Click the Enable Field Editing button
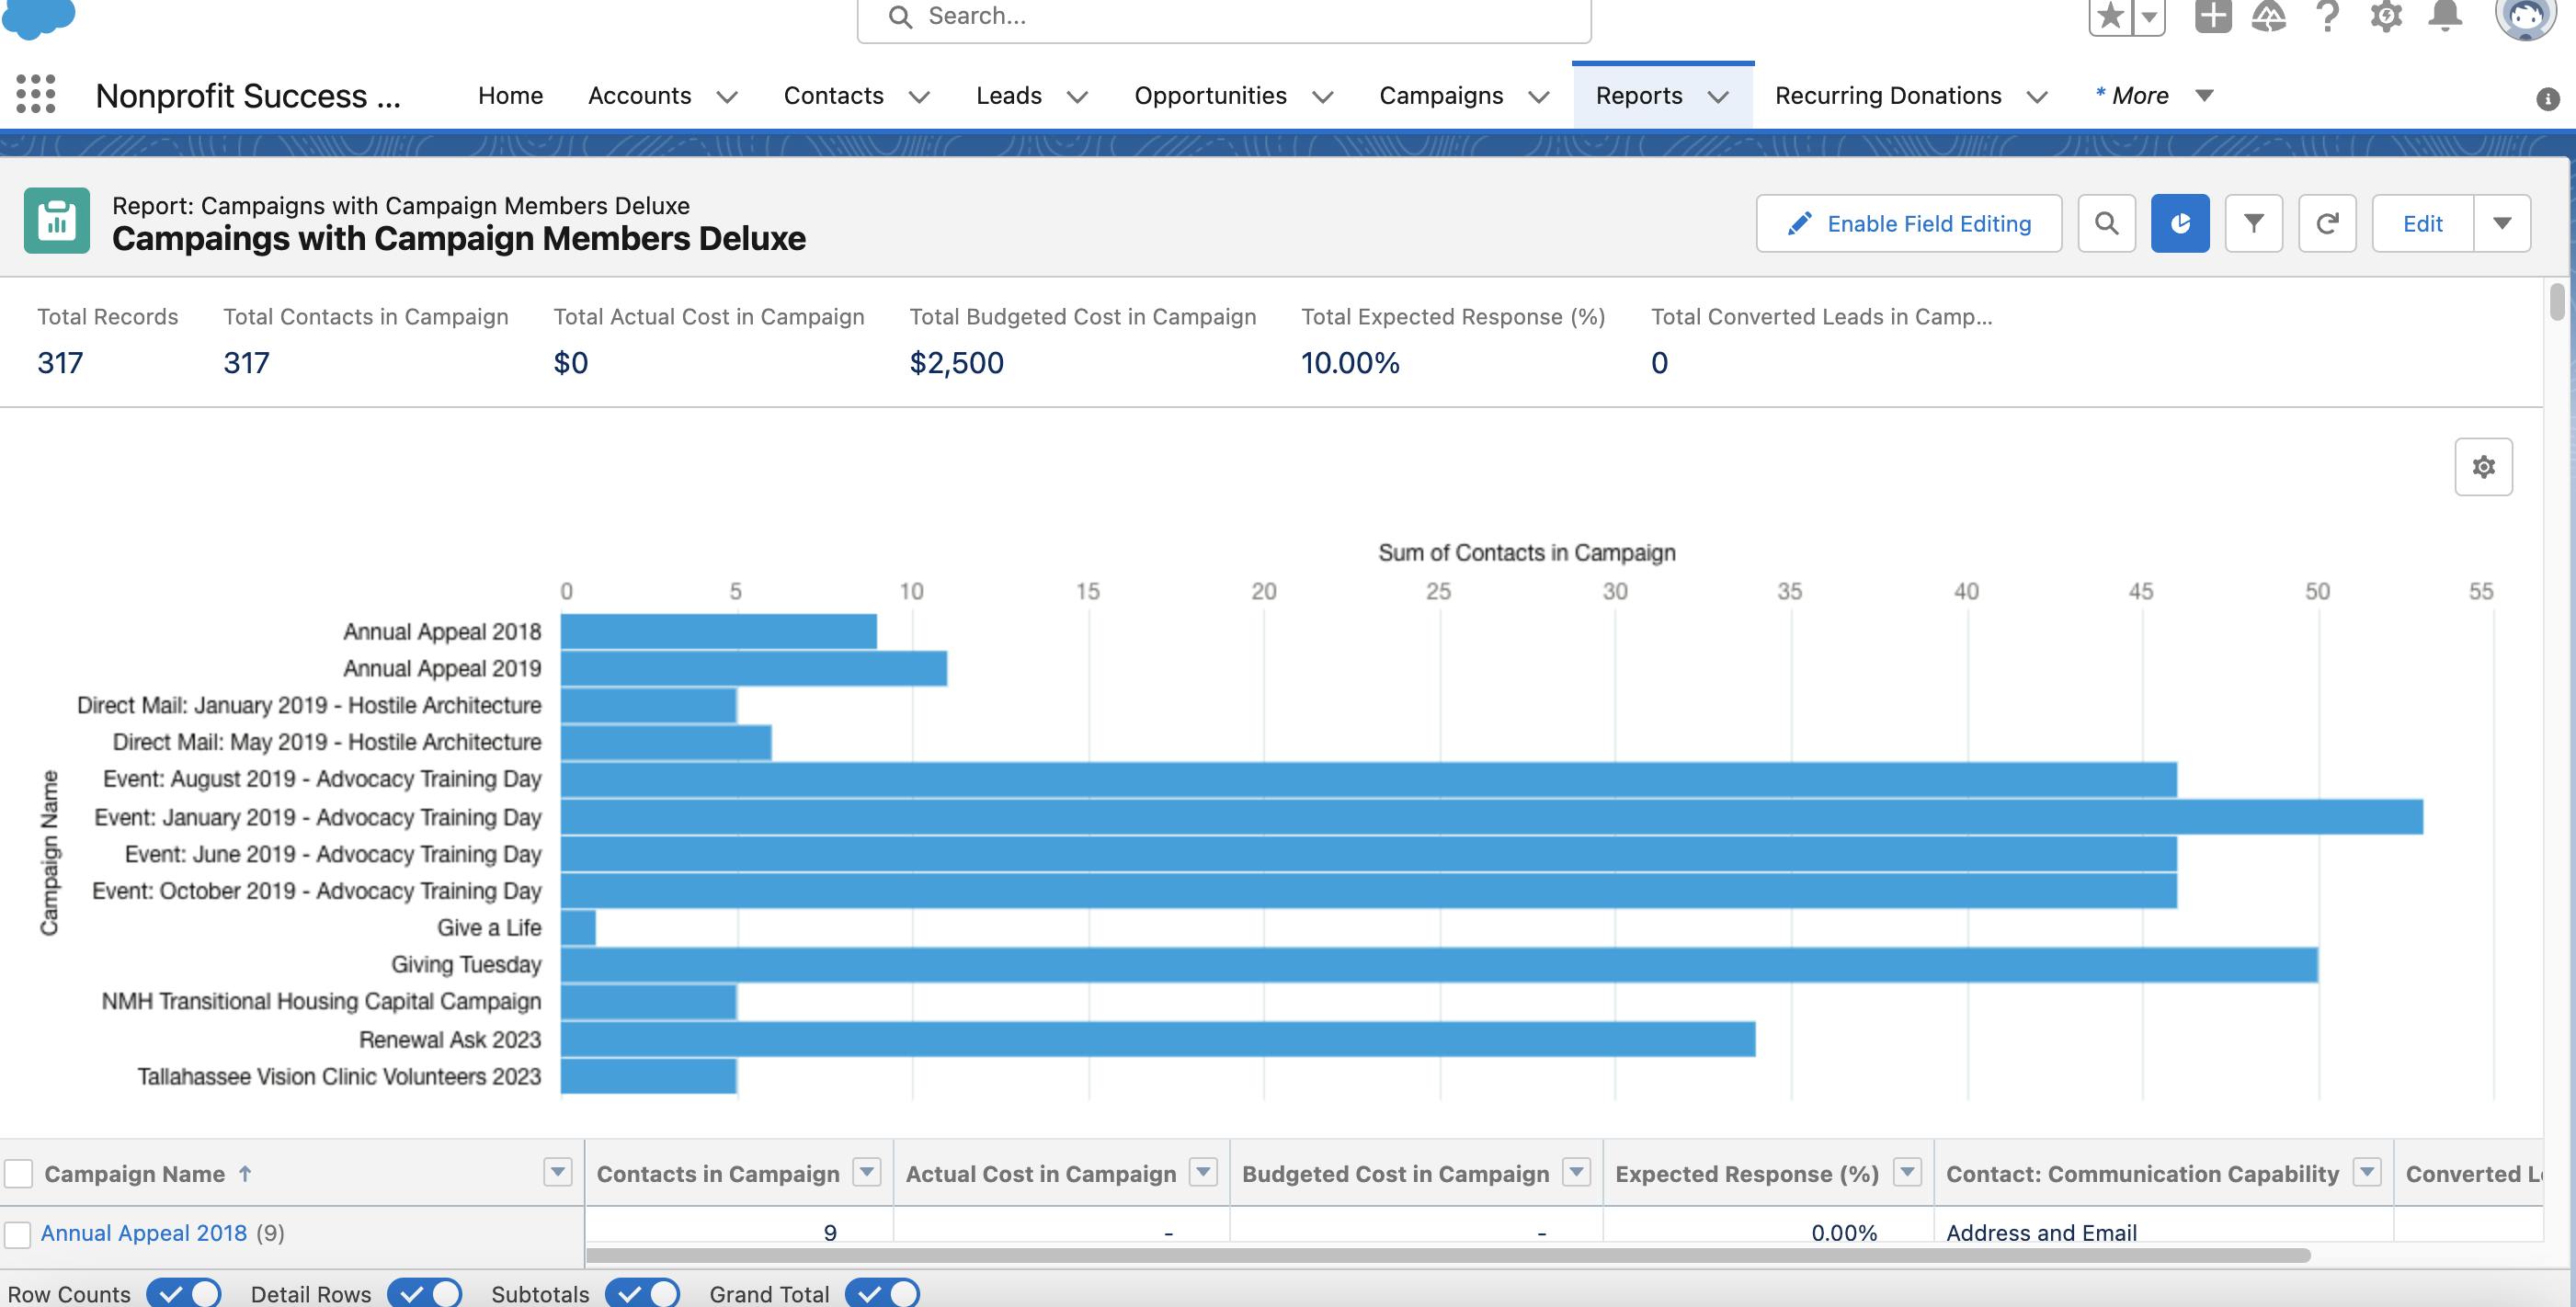This screenshot has height=1307, width=2576. [x=1908, y=223]
